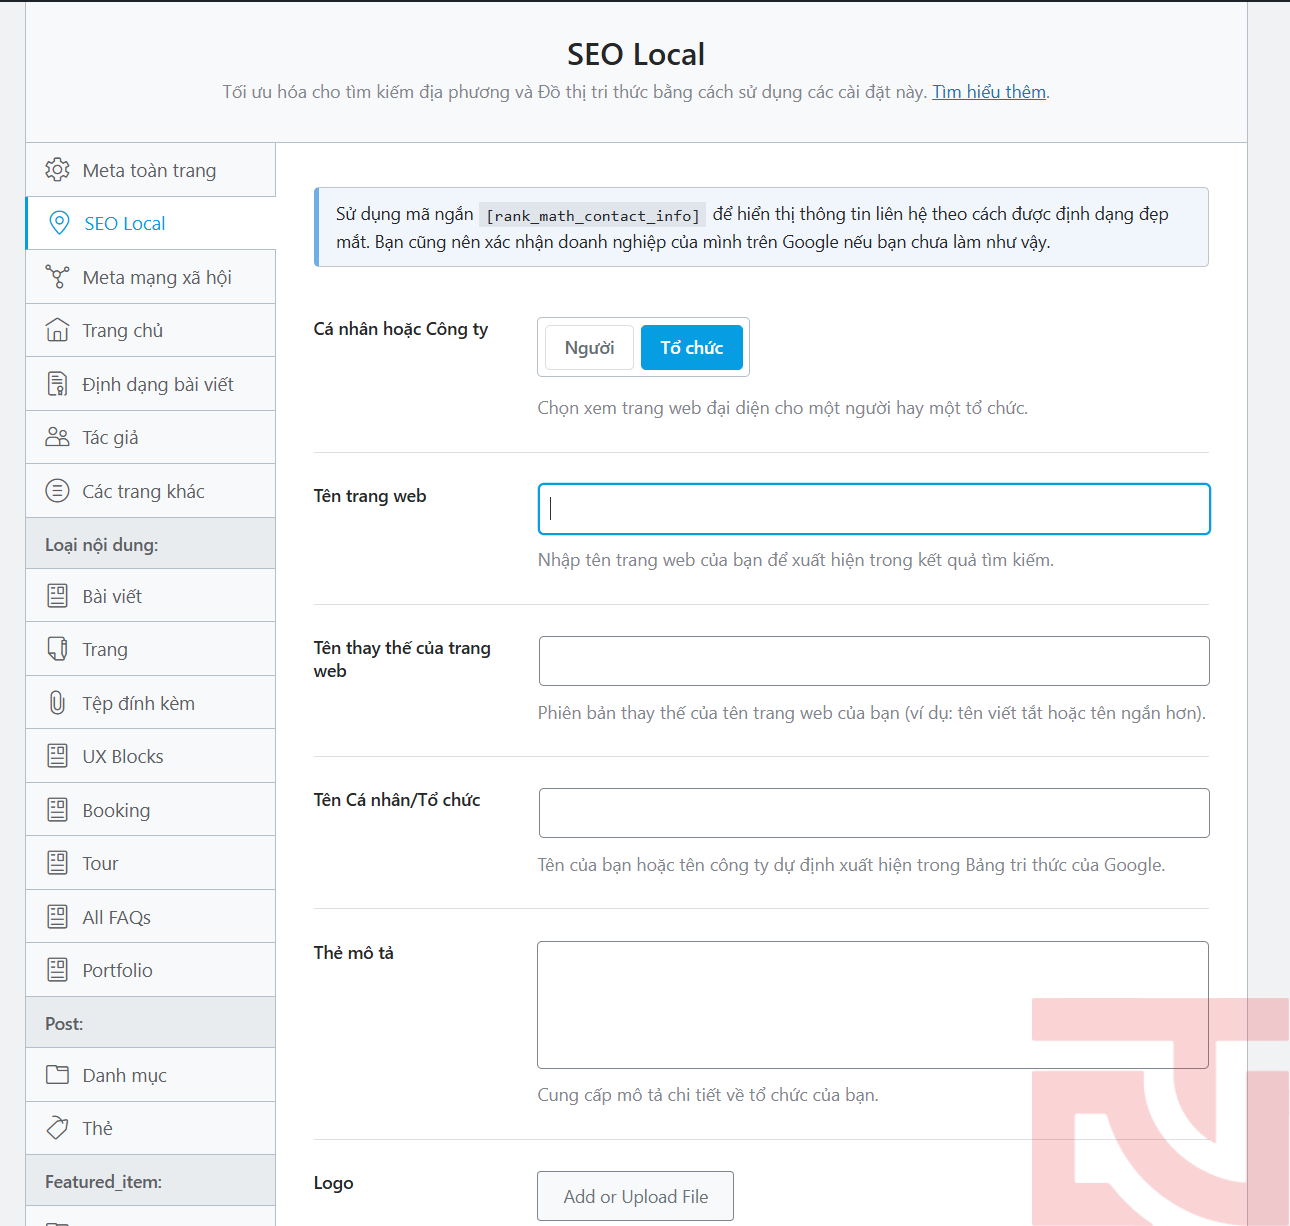Open Các trang khác tab

[150, 491]
